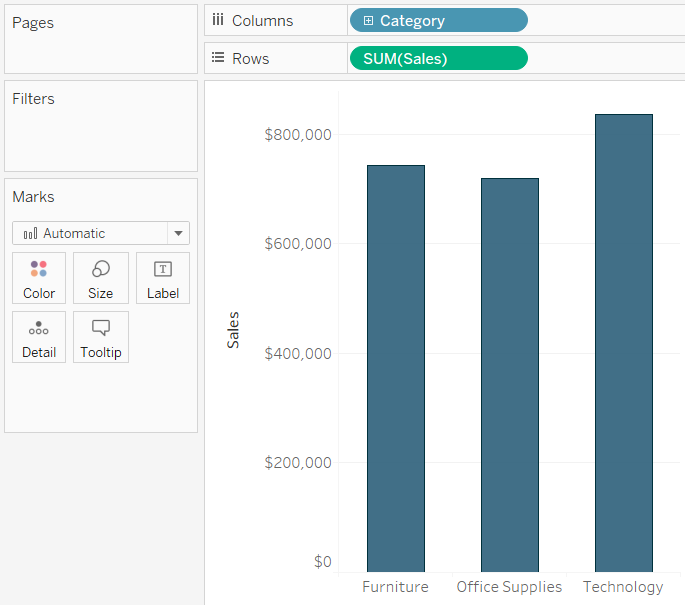Select the Category pill on Columns
This screenshot has height=605, width=685.
tap(439, 21)
